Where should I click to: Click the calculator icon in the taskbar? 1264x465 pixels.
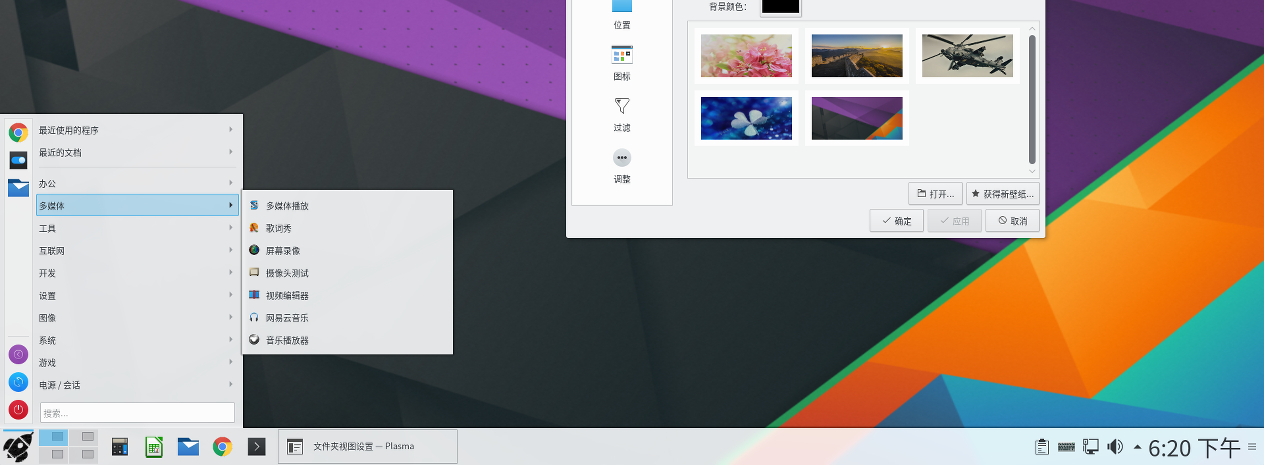pyautogui.click(x=120, y=447)
